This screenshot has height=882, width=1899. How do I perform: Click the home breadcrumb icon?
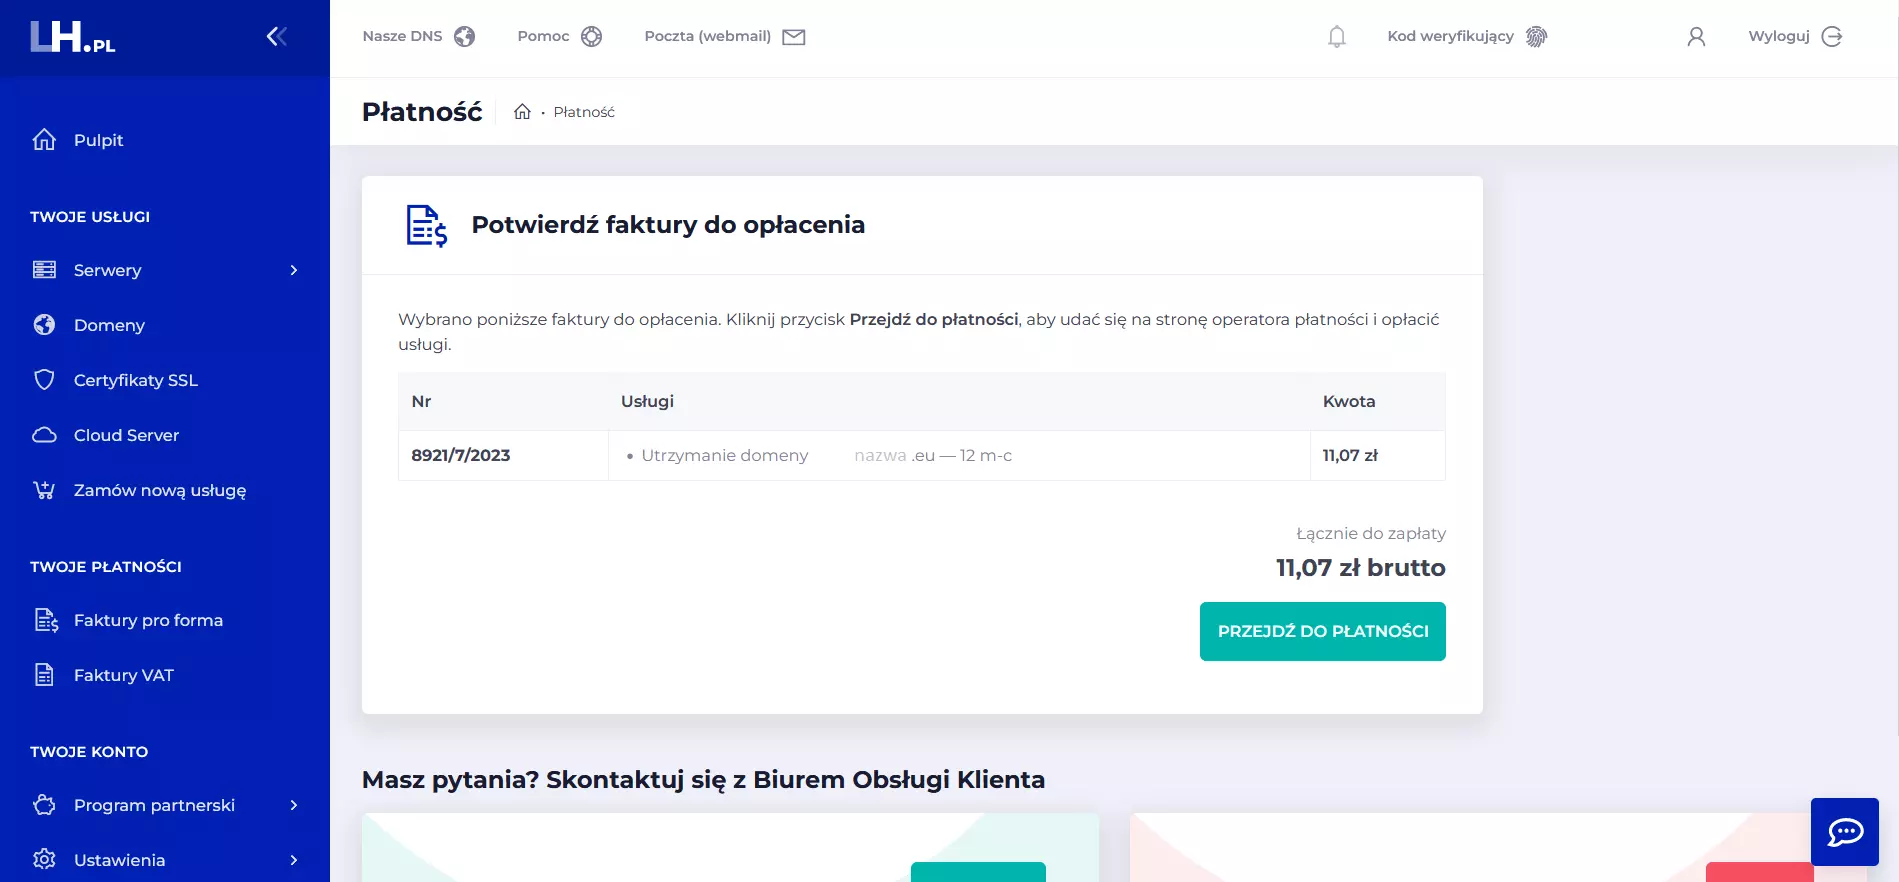tap(522, 112)
